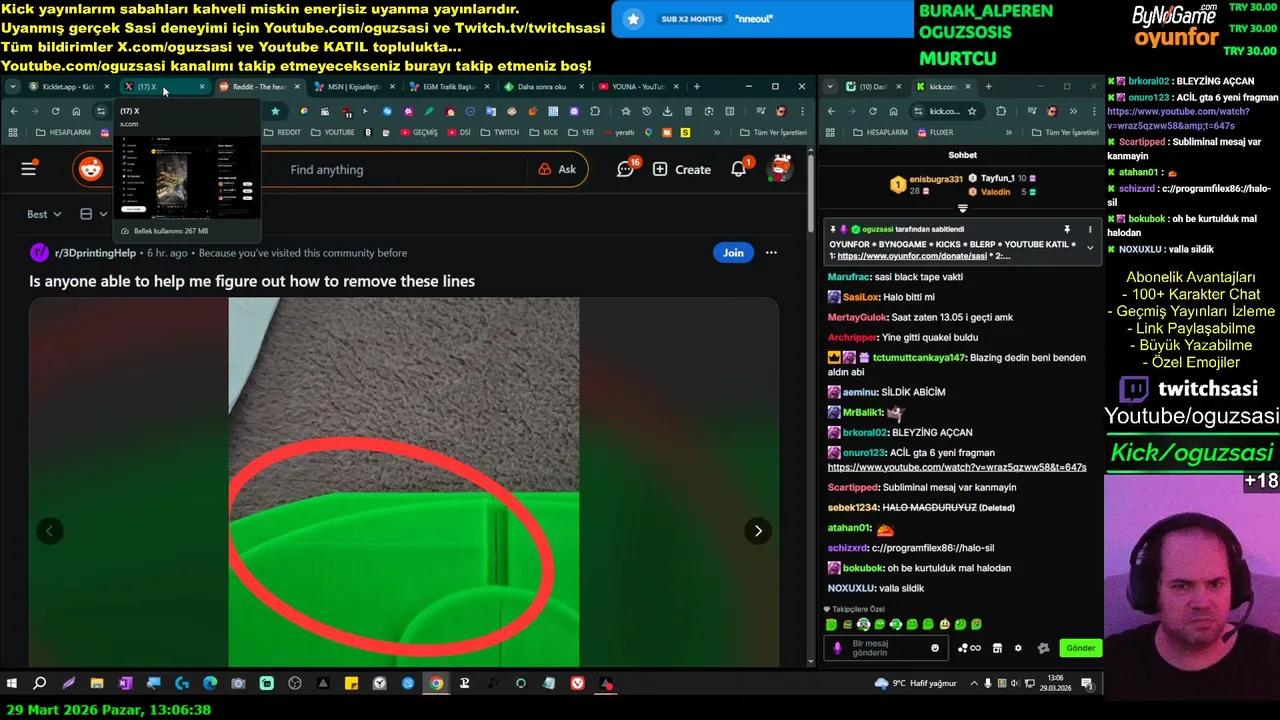Collapse the chat leaderboard panel

point(962,209)
